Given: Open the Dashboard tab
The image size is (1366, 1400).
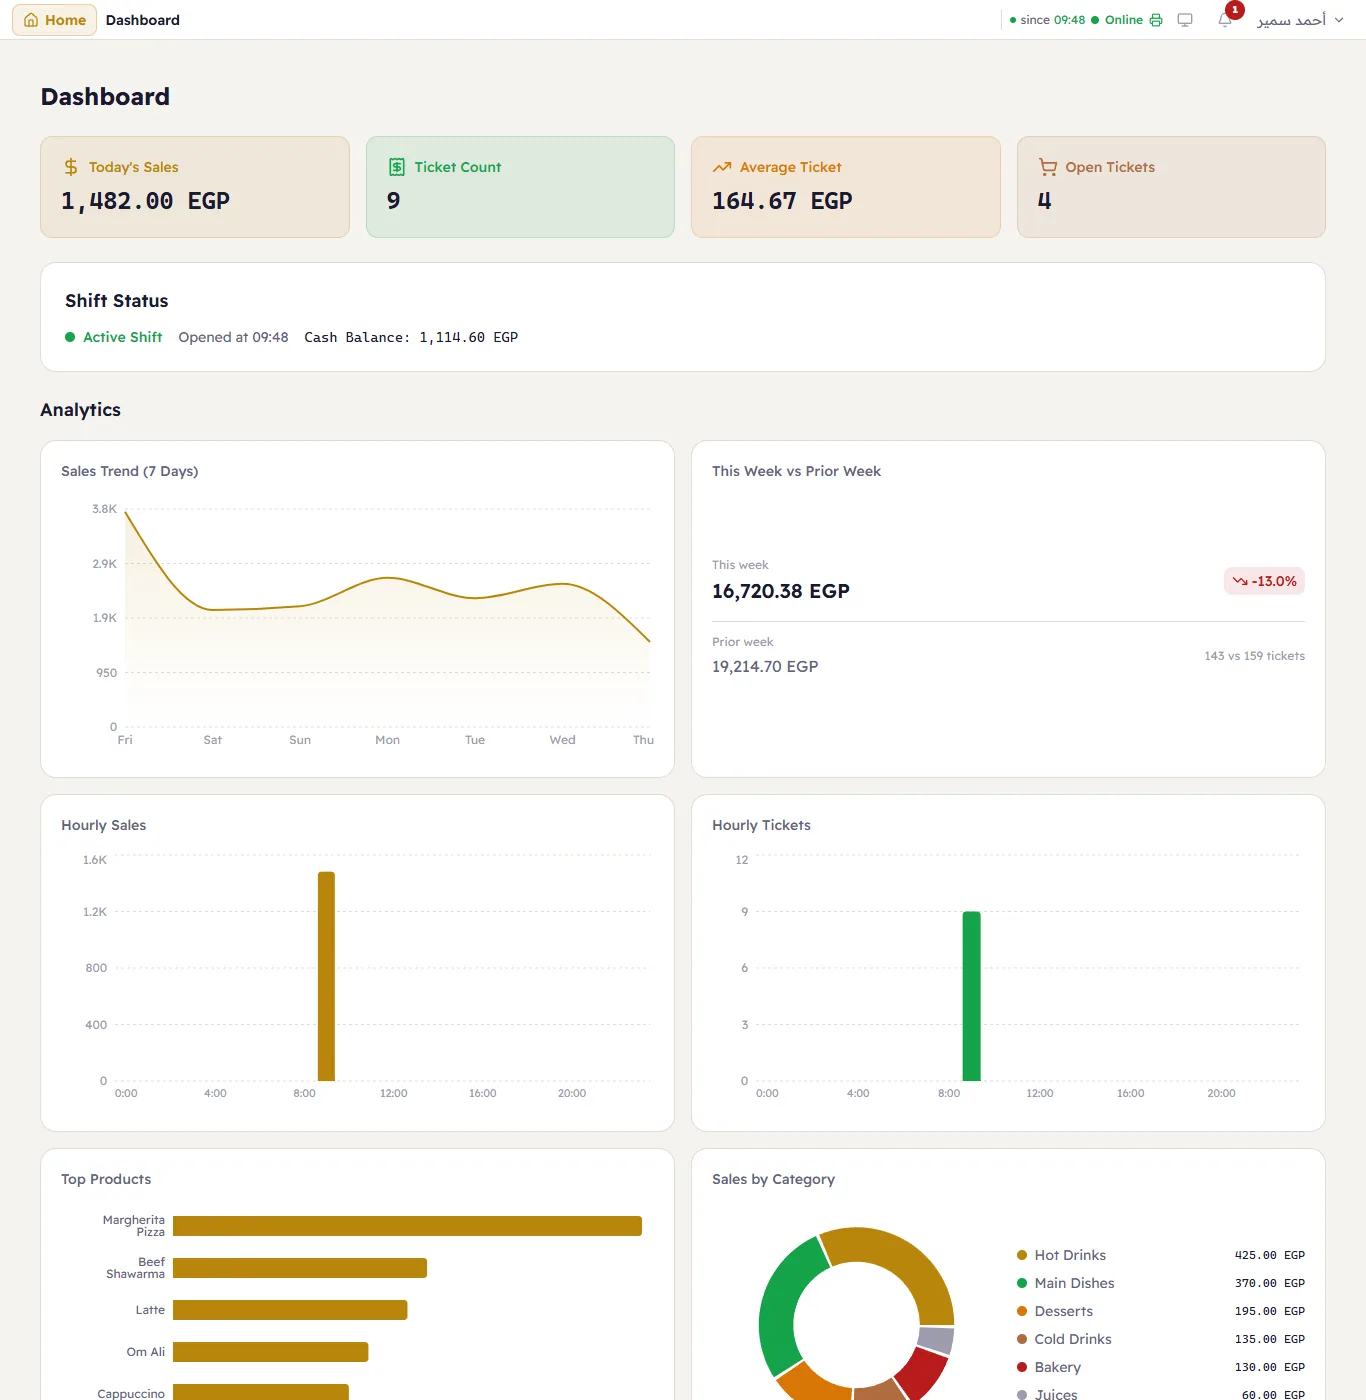Looking at the screenshot, I should [x=143, y=20].
